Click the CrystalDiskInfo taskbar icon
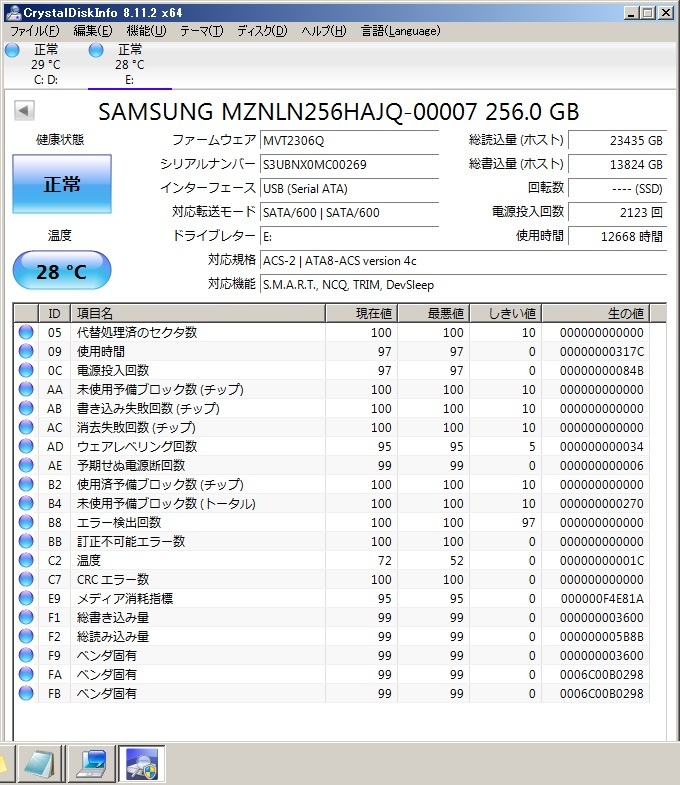Screen dimensions: 680x785 tap(142, 764)
